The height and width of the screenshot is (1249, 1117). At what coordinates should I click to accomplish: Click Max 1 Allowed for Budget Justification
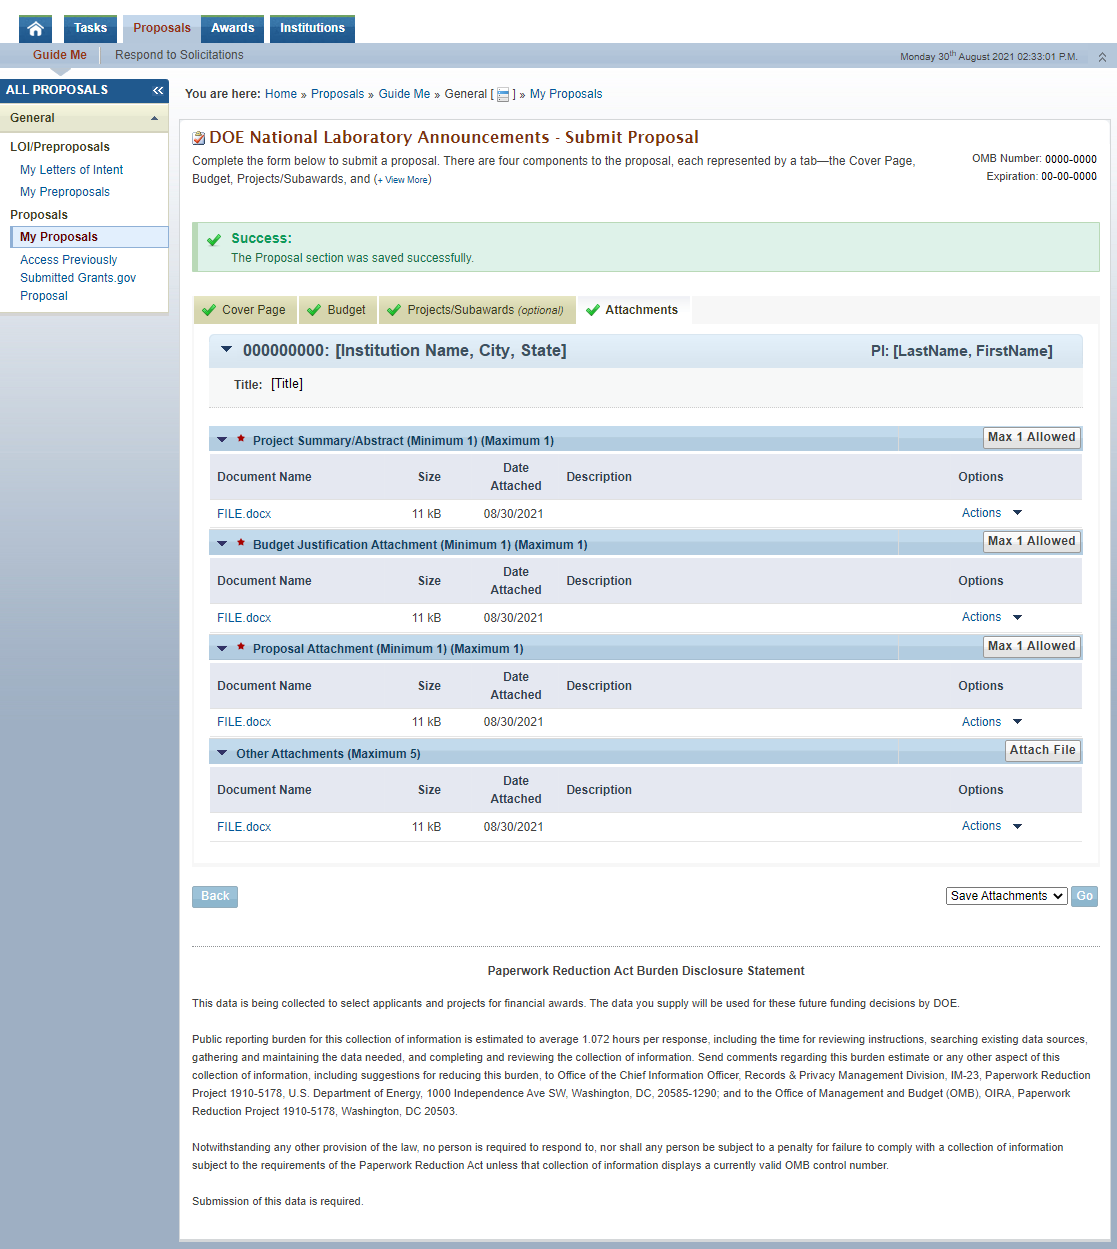(x=1032, y=541)
